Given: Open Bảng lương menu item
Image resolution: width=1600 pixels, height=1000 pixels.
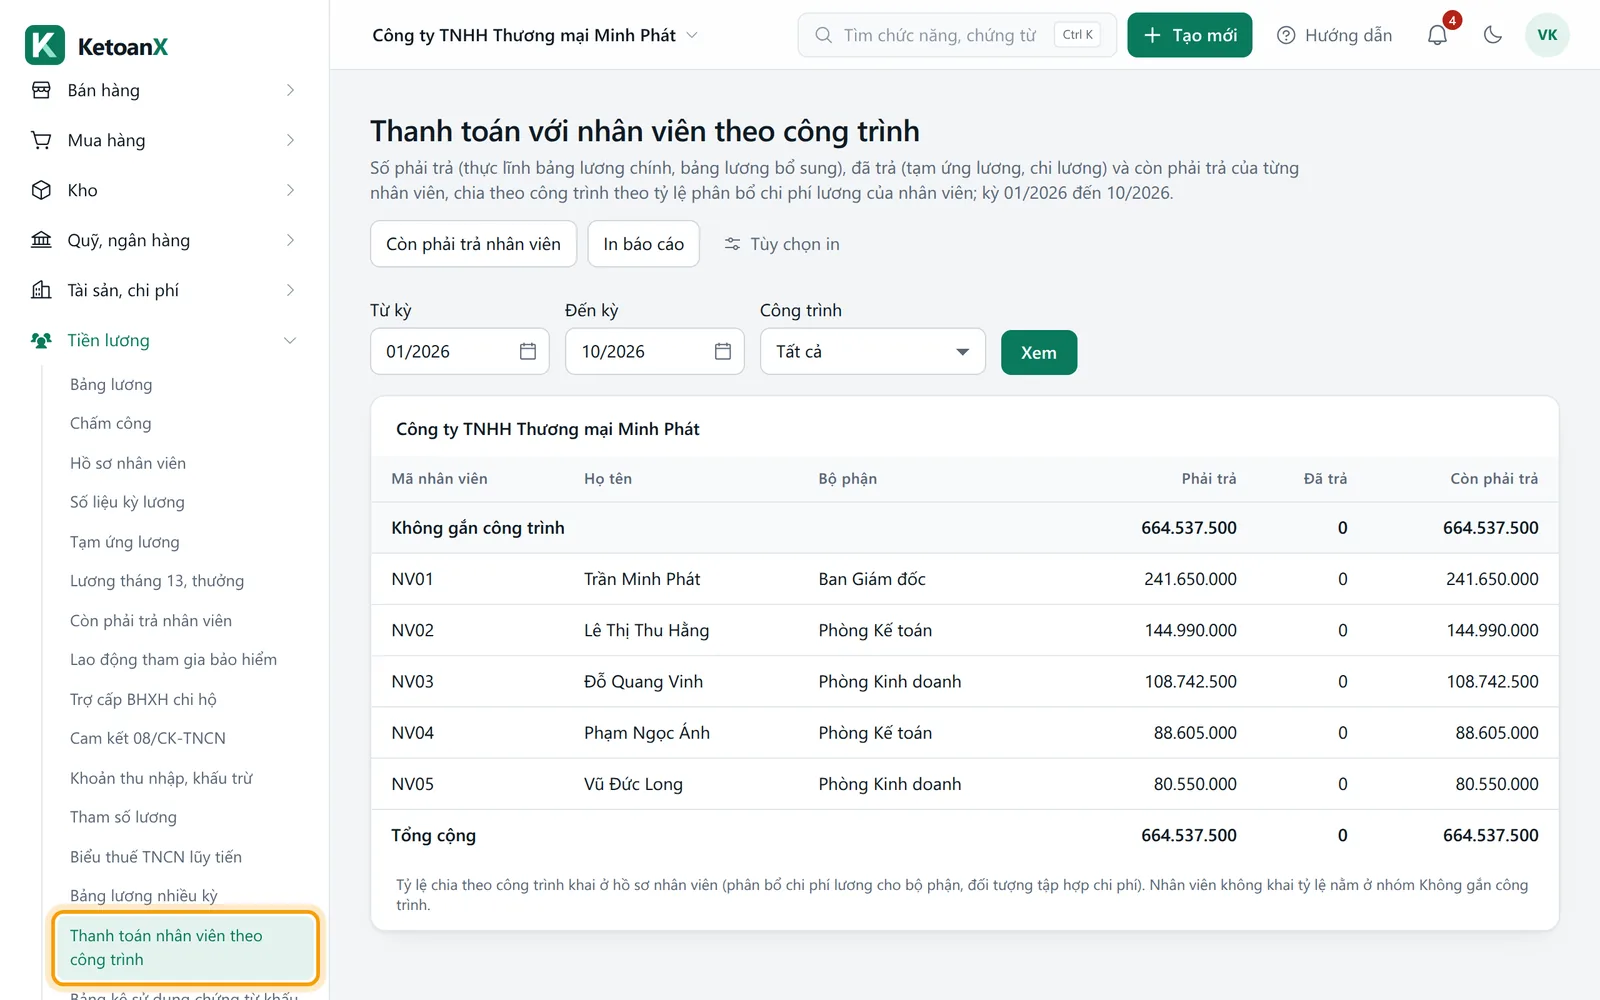Looking at the screenshot, I should point(111,384).
